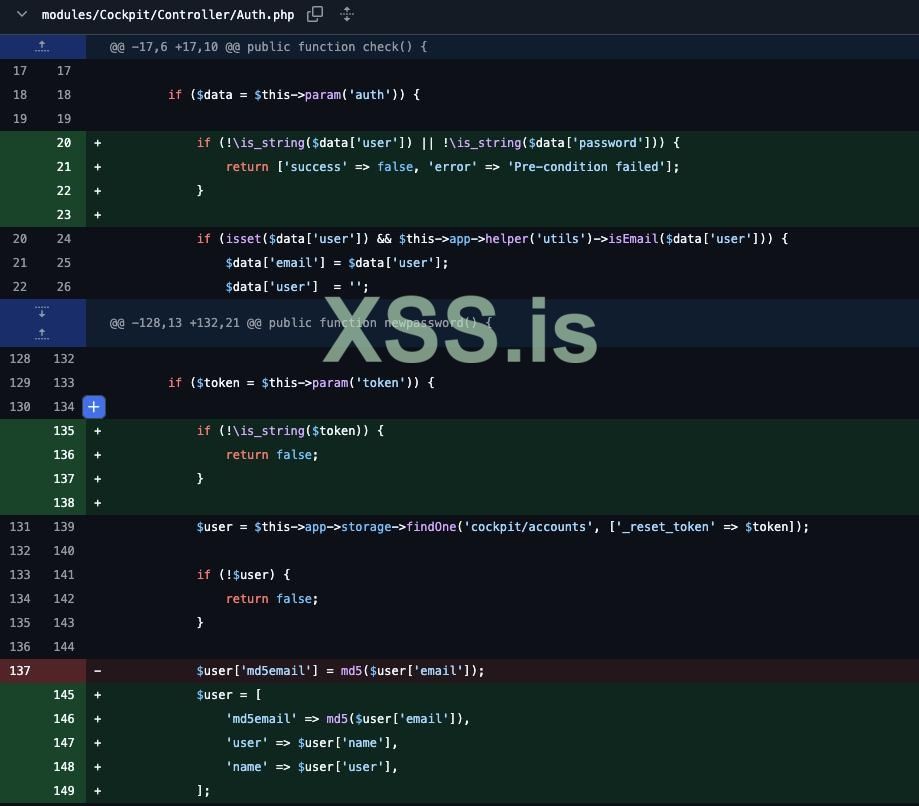Click the if (!$user) line

(243, 575)
